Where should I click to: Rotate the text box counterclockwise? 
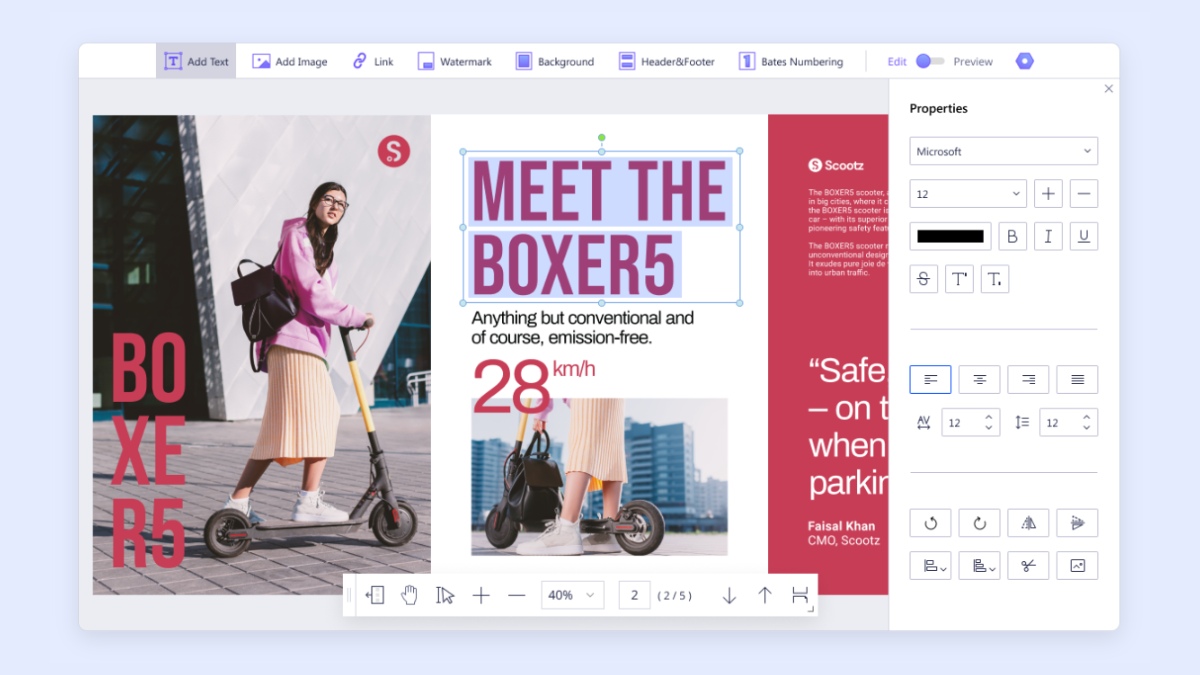click(930, 522)
